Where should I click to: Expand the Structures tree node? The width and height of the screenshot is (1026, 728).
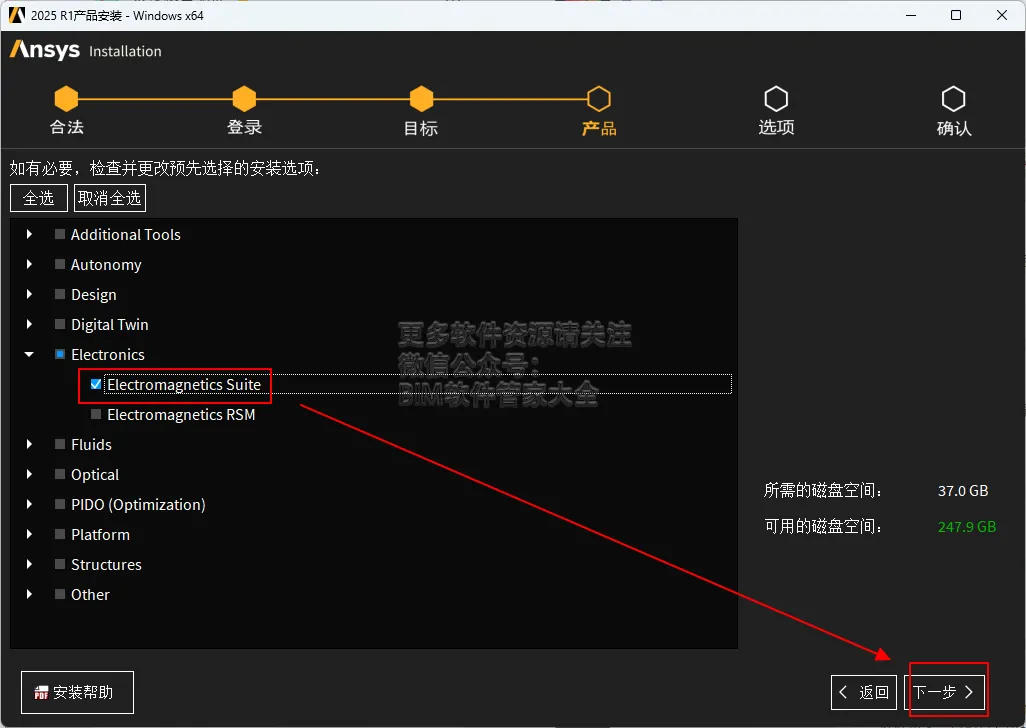coord(29,564)
